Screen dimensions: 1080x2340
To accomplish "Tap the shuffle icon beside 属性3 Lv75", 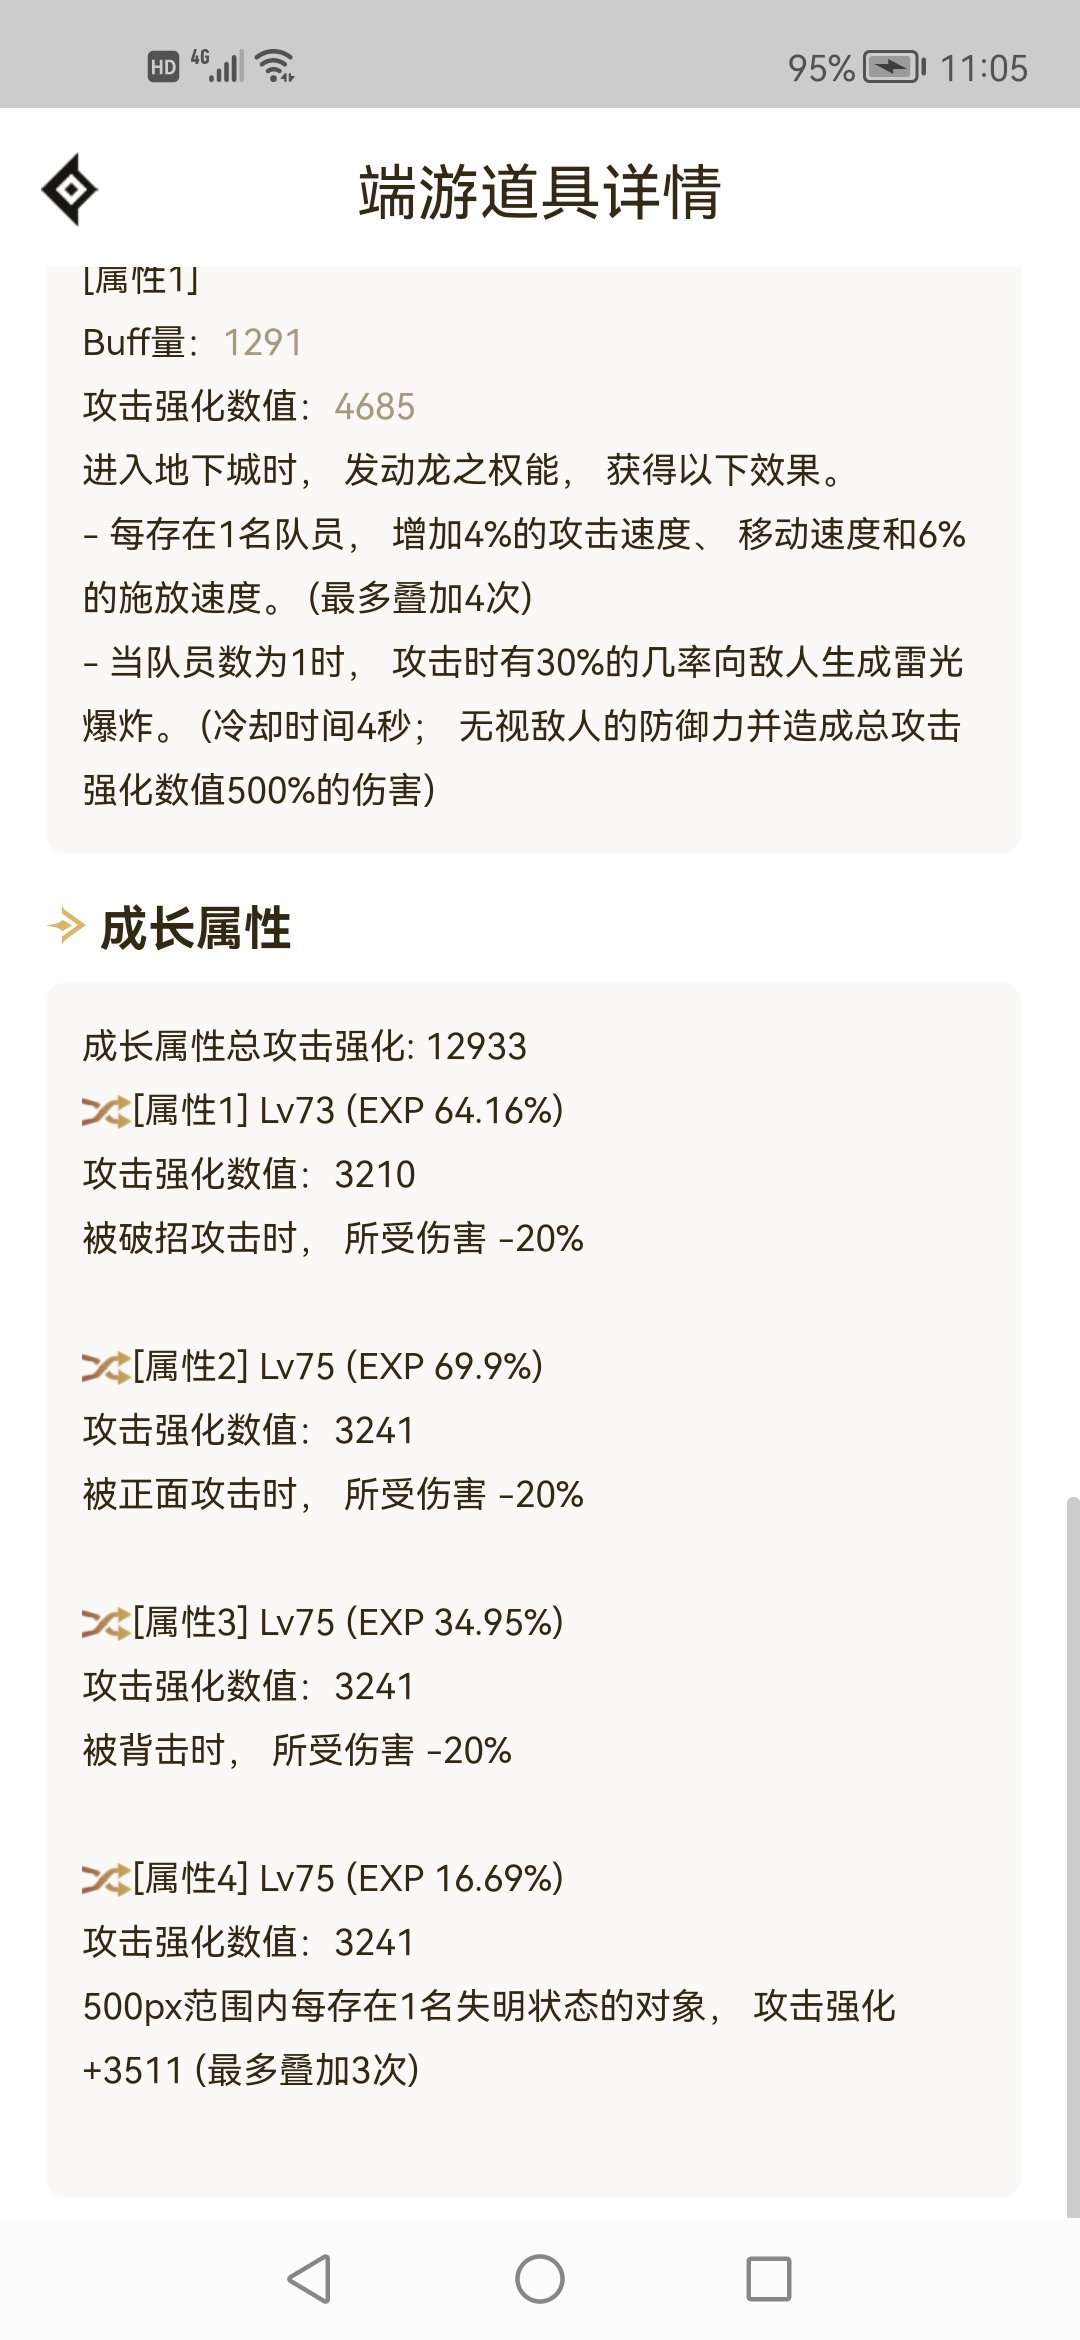I will [x=106, y=1623].
